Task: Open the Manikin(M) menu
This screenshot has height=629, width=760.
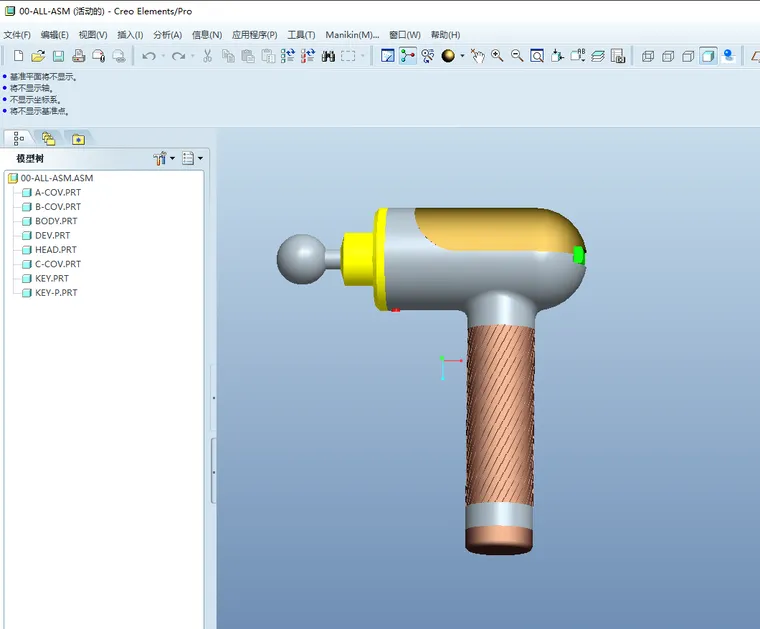Action: click(352, 35)
